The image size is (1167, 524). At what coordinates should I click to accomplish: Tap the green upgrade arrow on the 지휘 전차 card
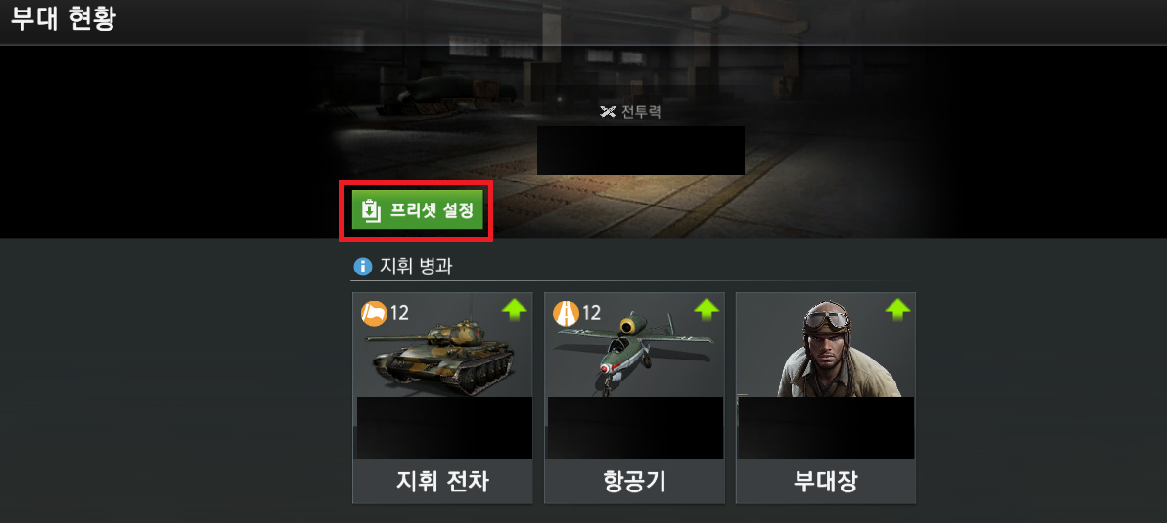(x=514, y=310)
